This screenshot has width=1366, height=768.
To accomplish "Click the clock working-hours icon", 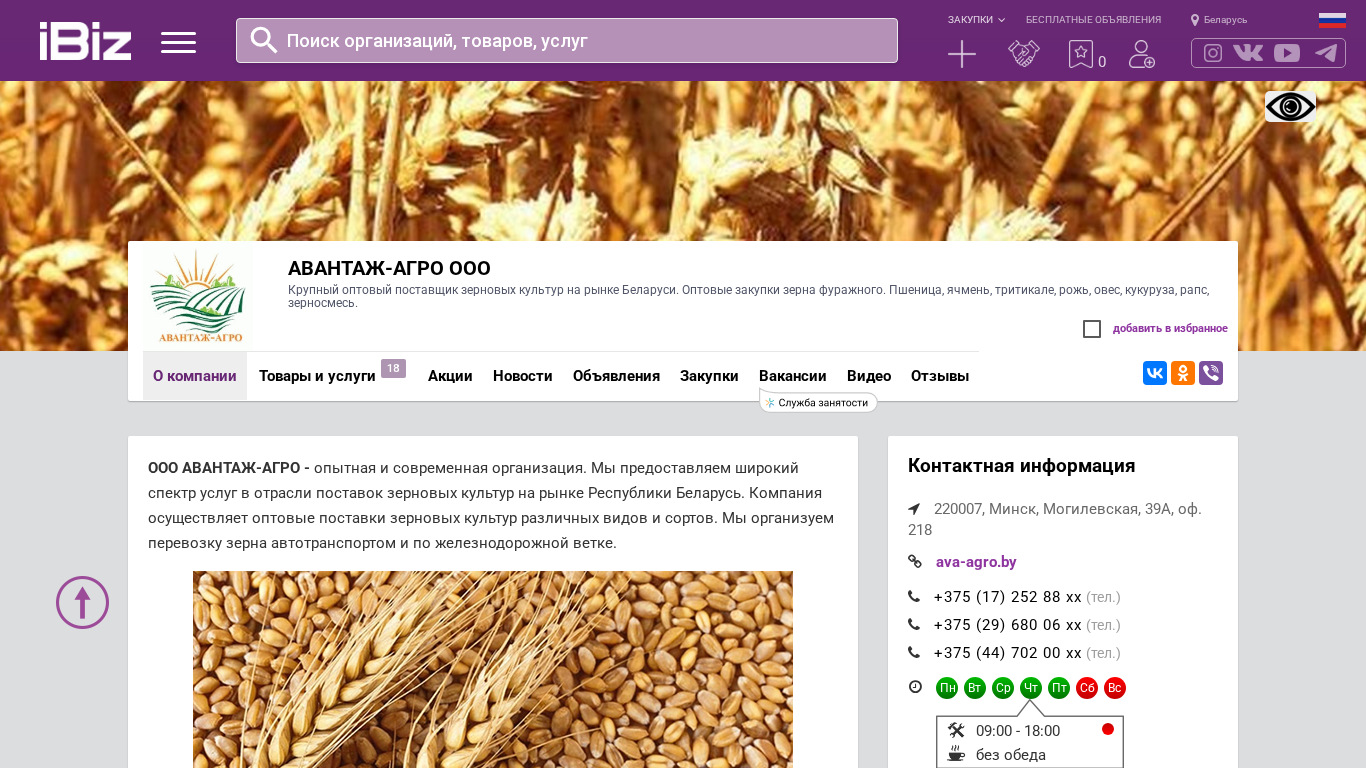I will click(x=915, y=687).
